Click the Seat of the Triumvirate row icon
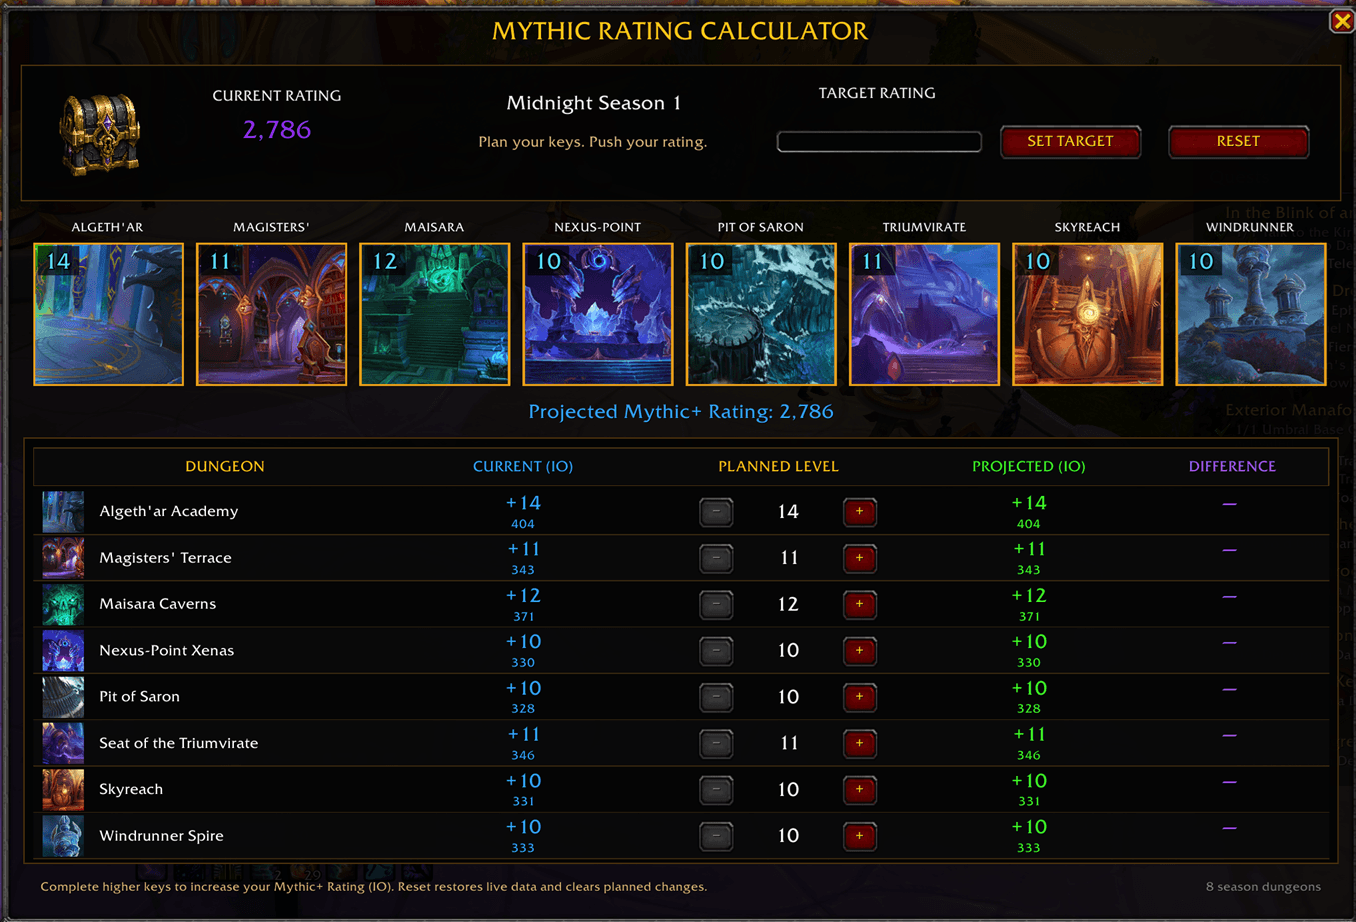The width and height of the screenshot is (1356, 922). coord(63,743)
